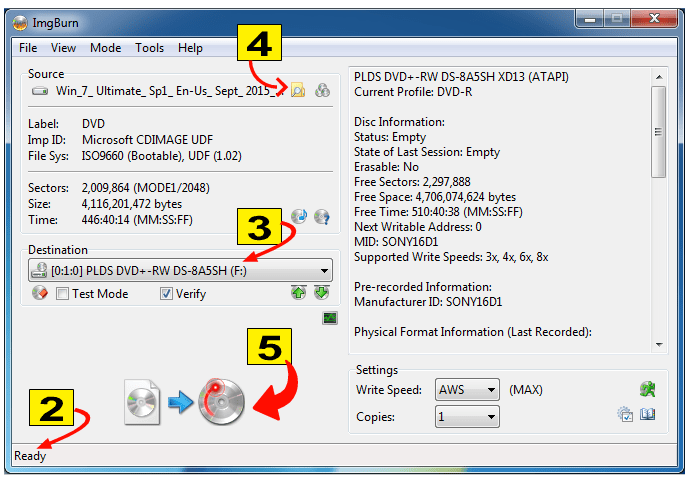Browse for a source image file

298,90
